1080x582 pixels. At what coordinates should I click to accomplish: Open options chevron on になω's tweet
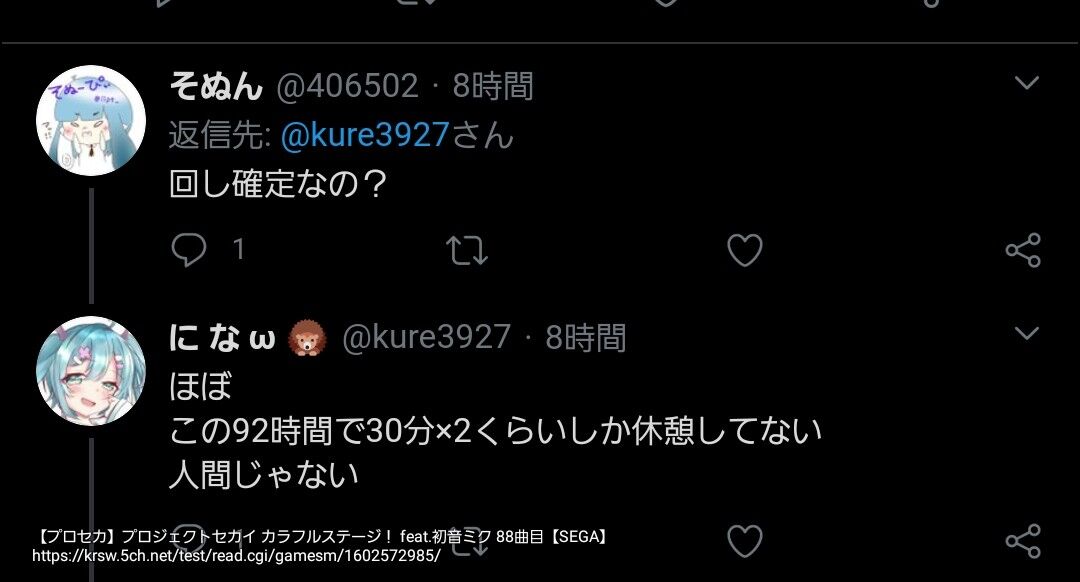tap(1026, 333)
